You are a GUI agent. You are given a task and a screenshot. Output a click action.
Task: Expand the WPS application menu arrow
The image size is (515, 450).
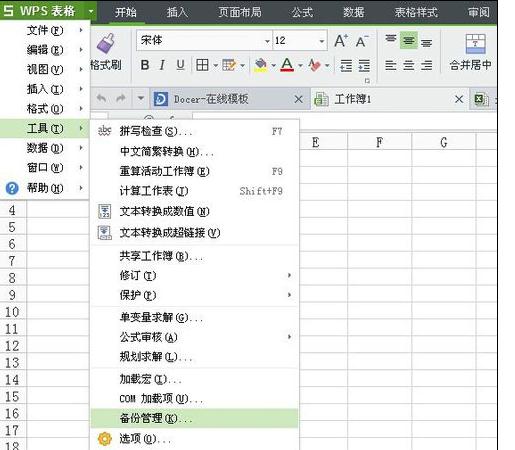91,11
